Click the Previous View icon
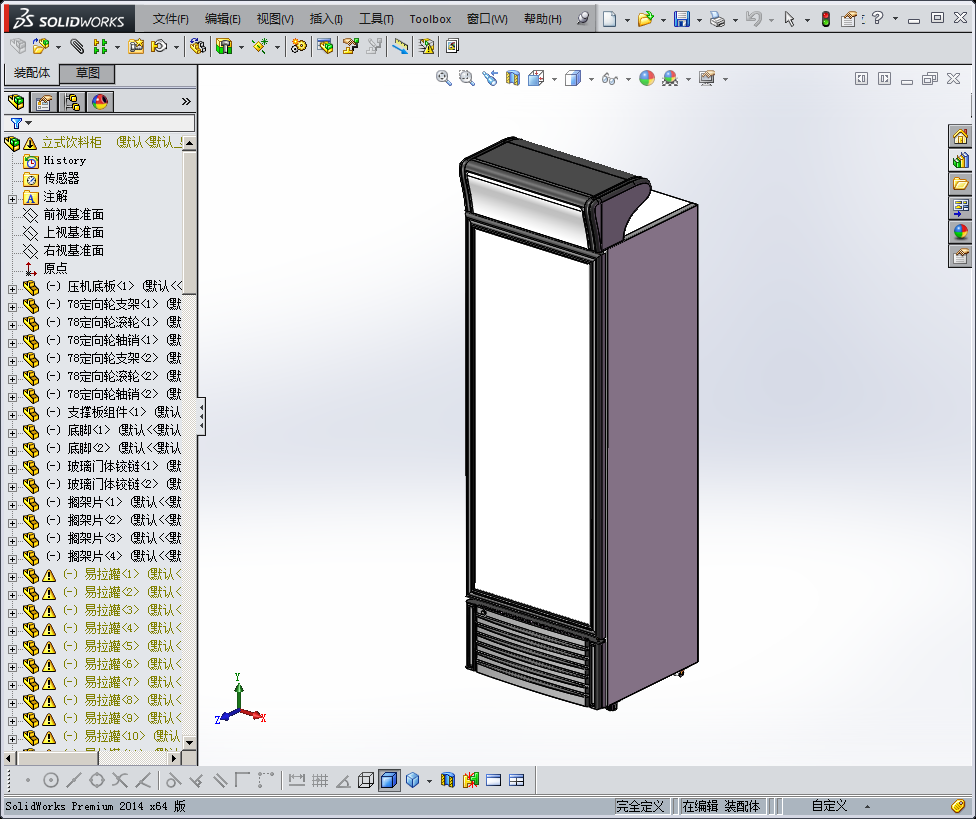Image resolution: width=976 pixels, height=819 pixels. click(x=490, y=78)
